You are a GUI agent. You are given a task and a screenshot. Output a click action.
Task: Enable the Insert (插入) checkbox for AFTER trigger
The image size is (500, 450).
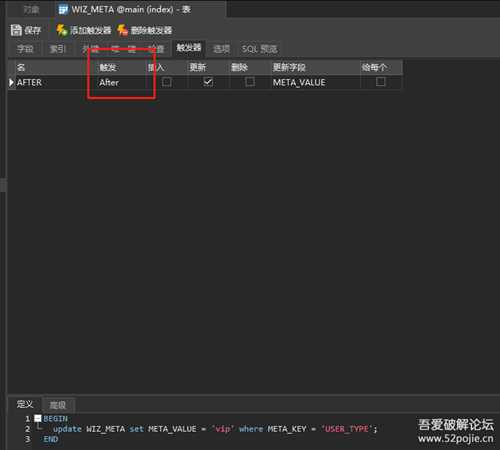pos(167,82)
